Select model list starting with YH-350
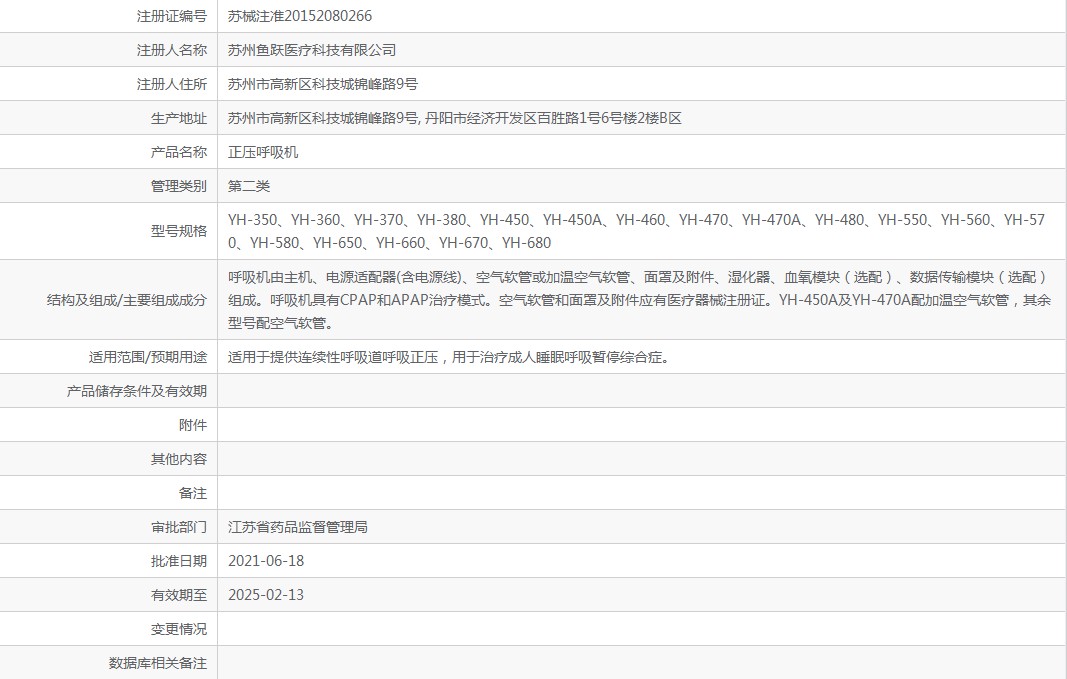The height and width of the screenshot is (679, 1067). tap(636, 231)
